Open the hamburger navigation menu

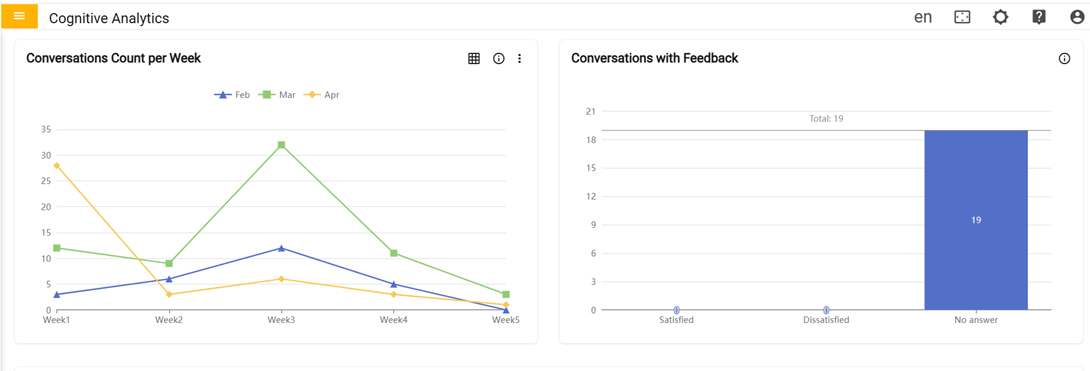coord(19,16)
